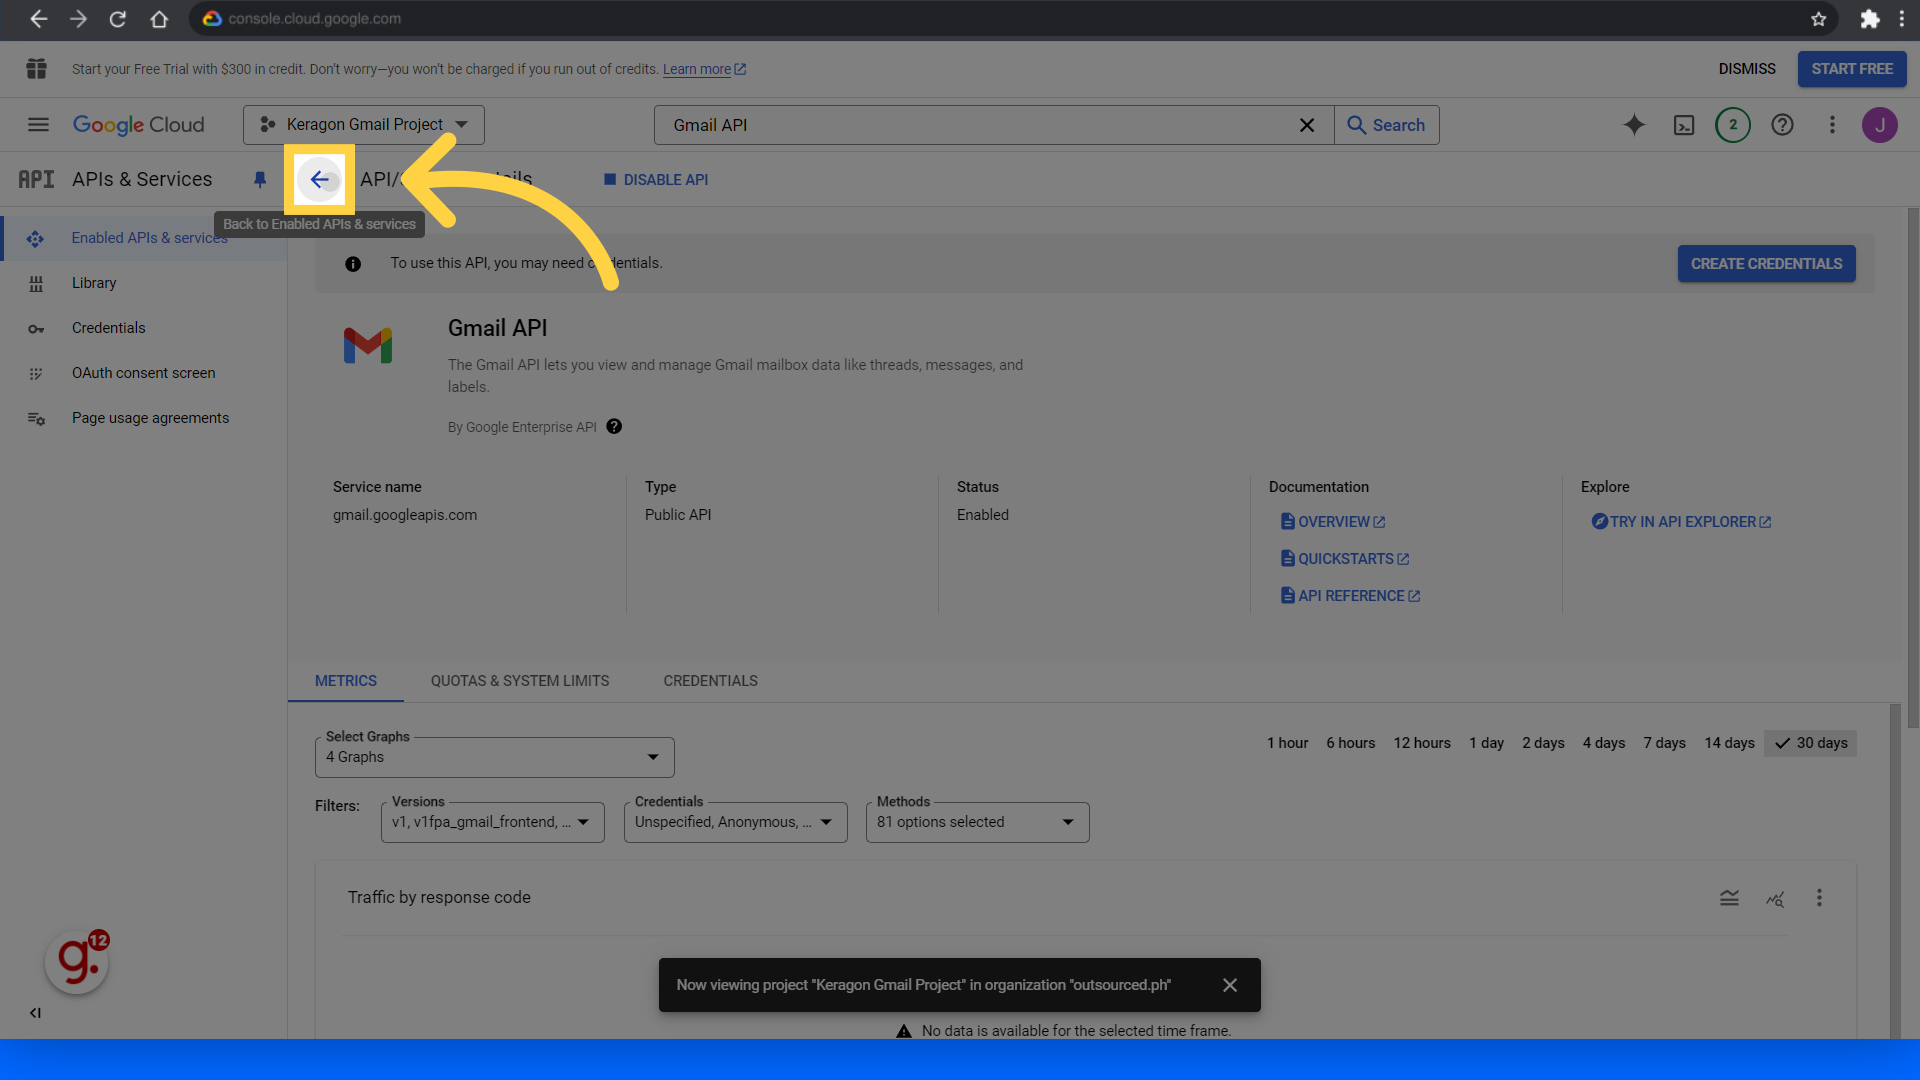Open Library in the sidebar

click(145, 283)
